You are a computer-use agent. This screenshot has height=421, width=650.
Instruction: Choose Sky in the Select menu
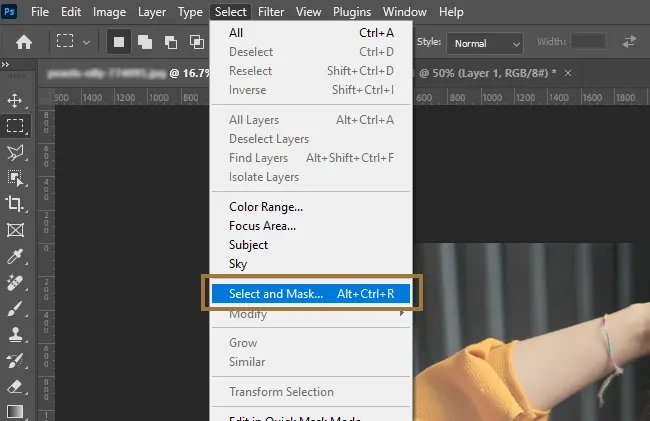point(311,264)
